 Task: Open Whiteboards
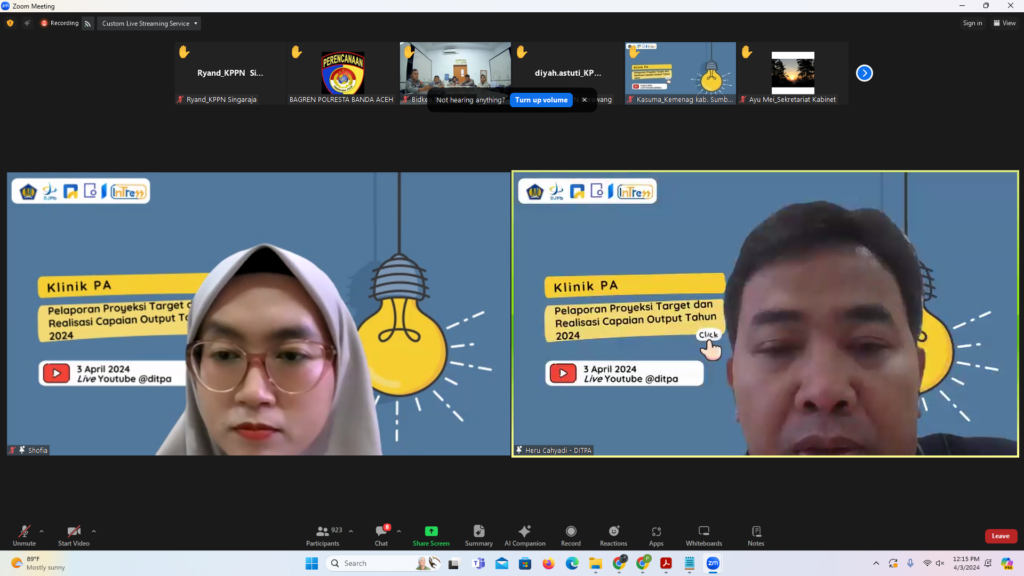[x=703, y=535]
